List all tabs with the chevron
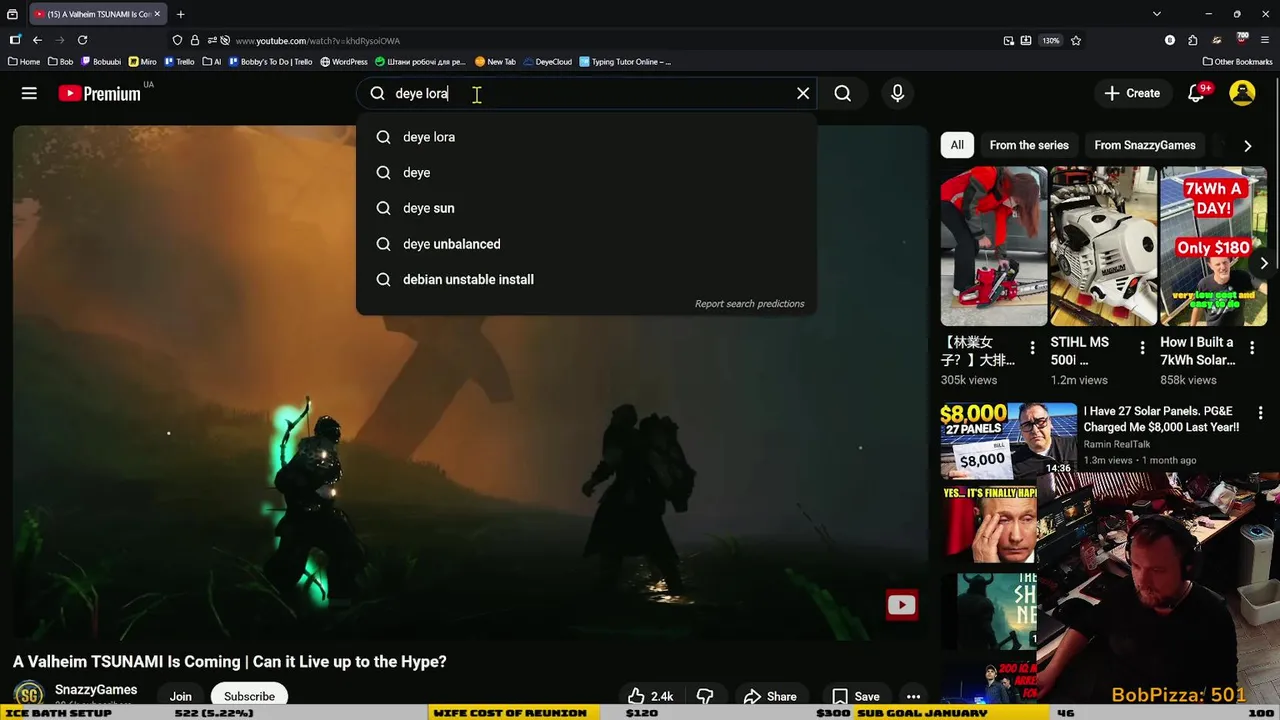 (x=1157, y=14)
